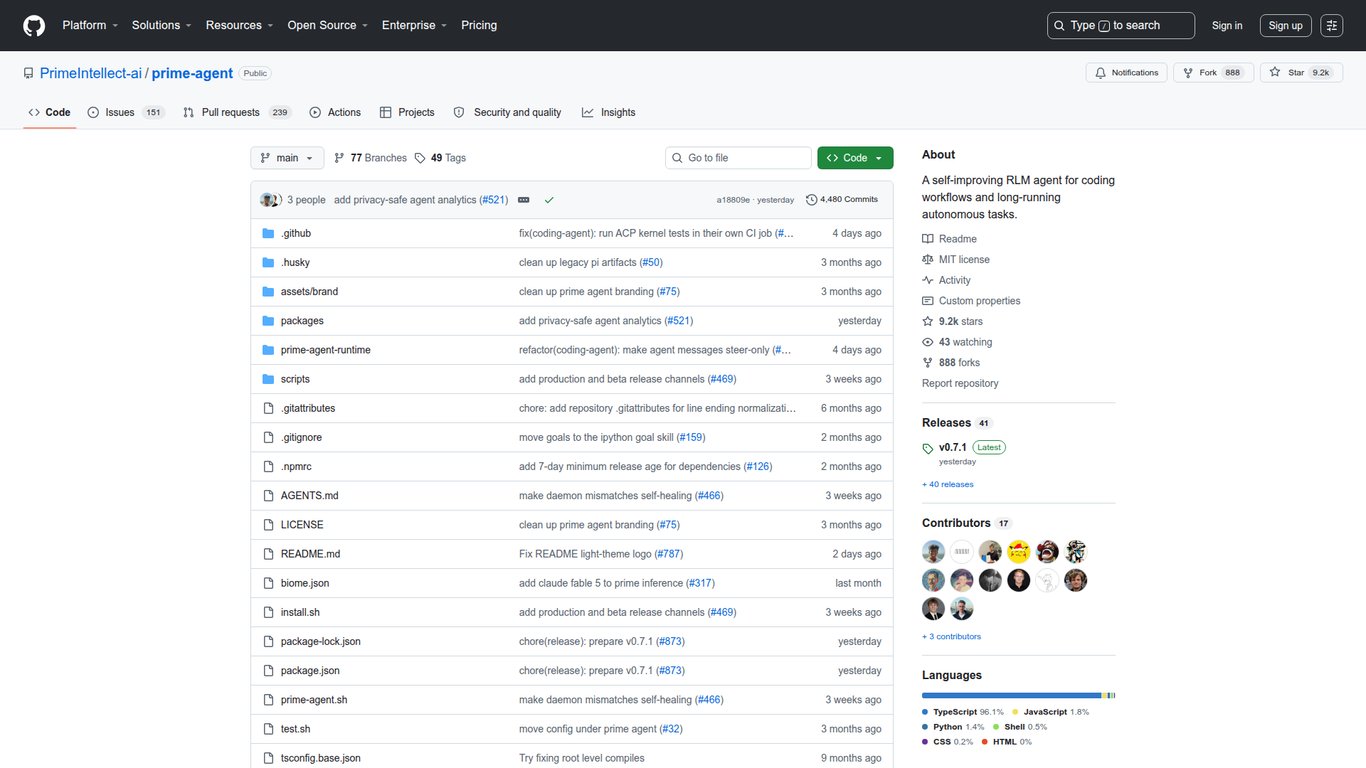Open the tsconfig.base.json file
The width and height of the screenshot is (1366, 768).
321,758
